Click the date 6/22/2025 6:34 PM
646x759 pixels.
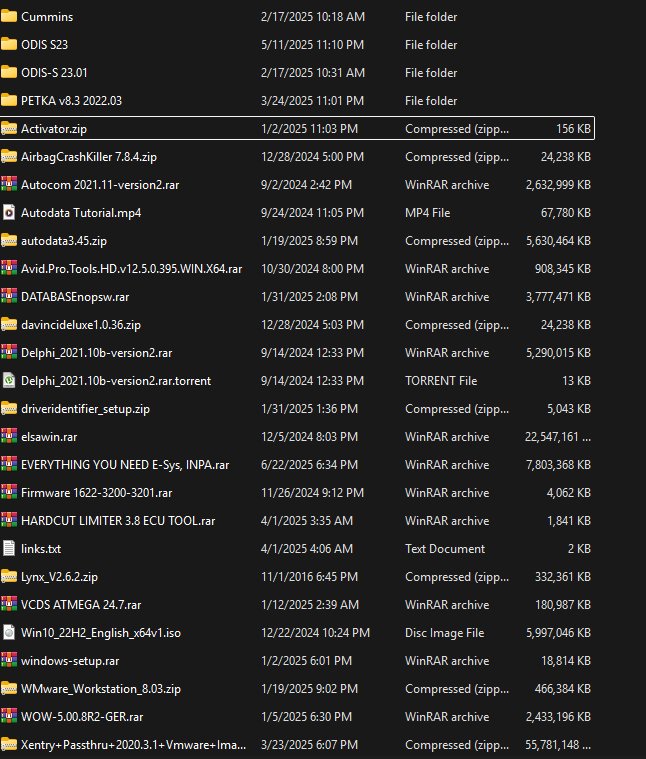[309, 465]
